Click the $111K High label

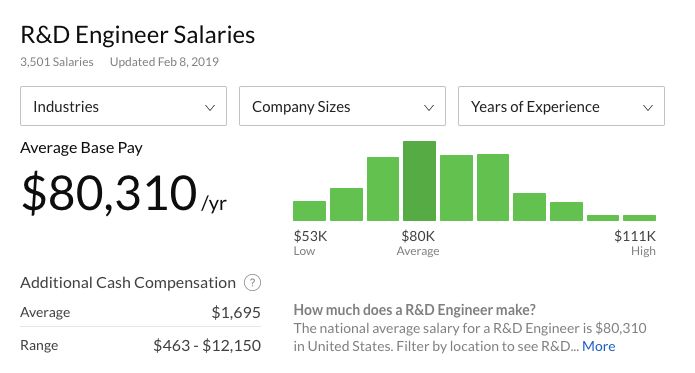(635, 243)
